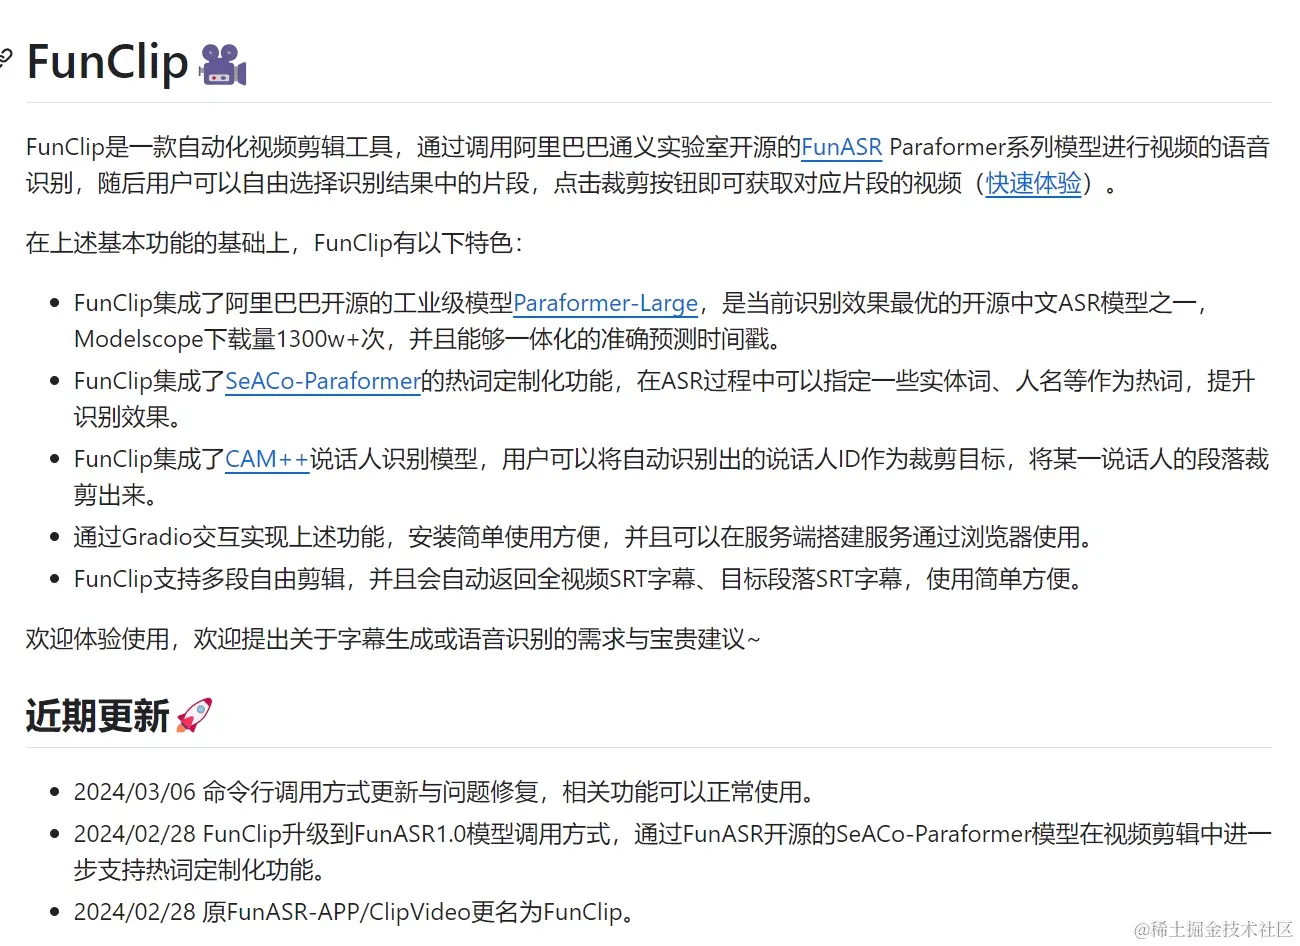The image size is (1300, 946).
Task: Click the anchor link icon beside FunClip heading
Action: [6, 60]
